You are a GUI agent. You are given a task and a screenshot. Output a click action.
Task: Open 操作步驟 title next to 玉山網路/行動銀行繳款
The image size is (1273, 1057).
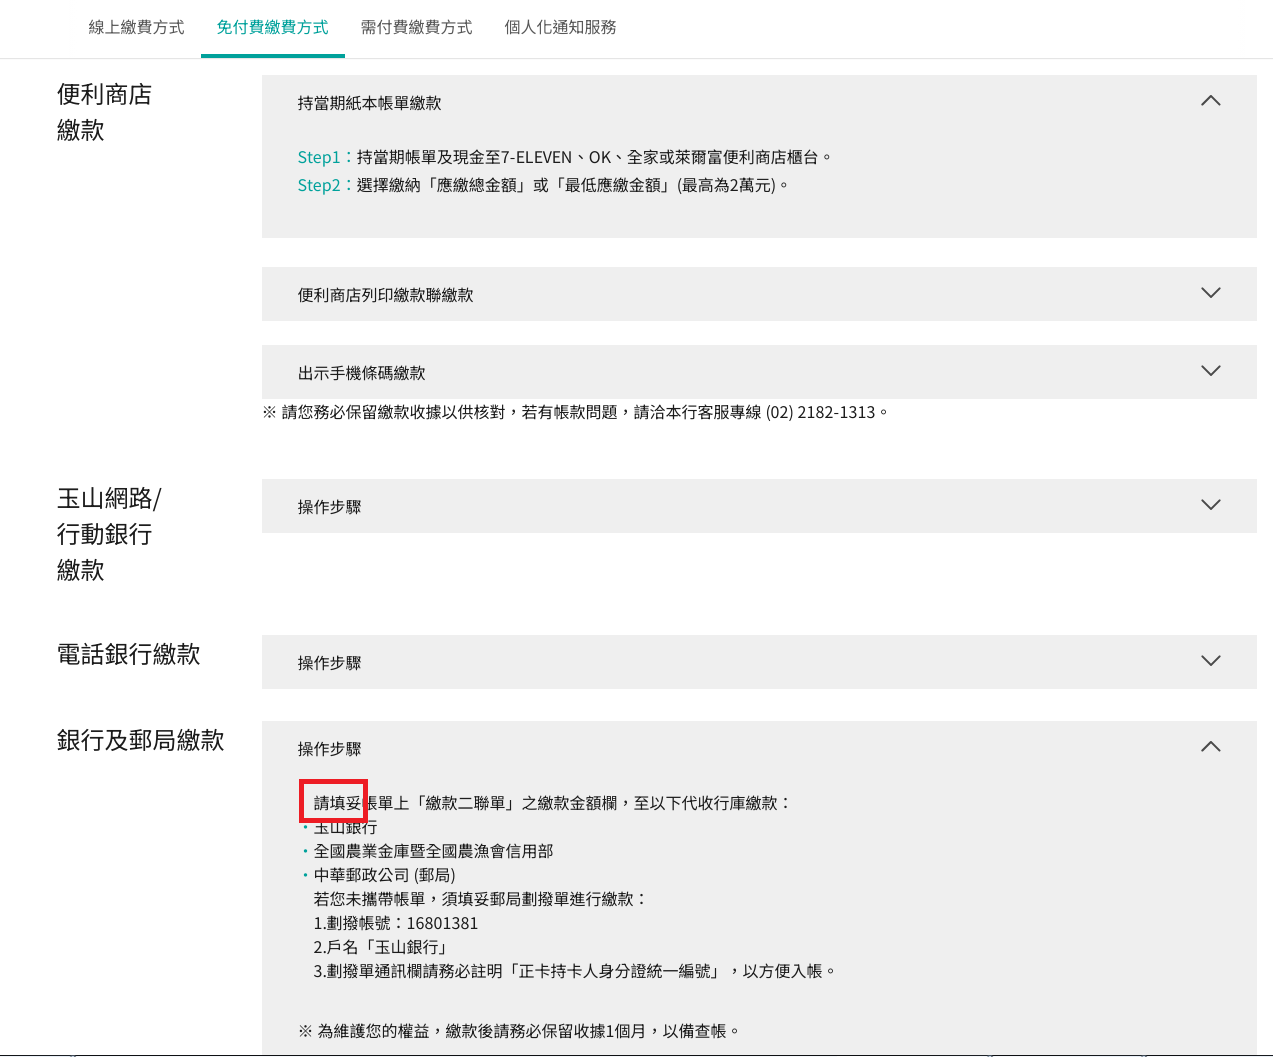(x=329, y=507)
